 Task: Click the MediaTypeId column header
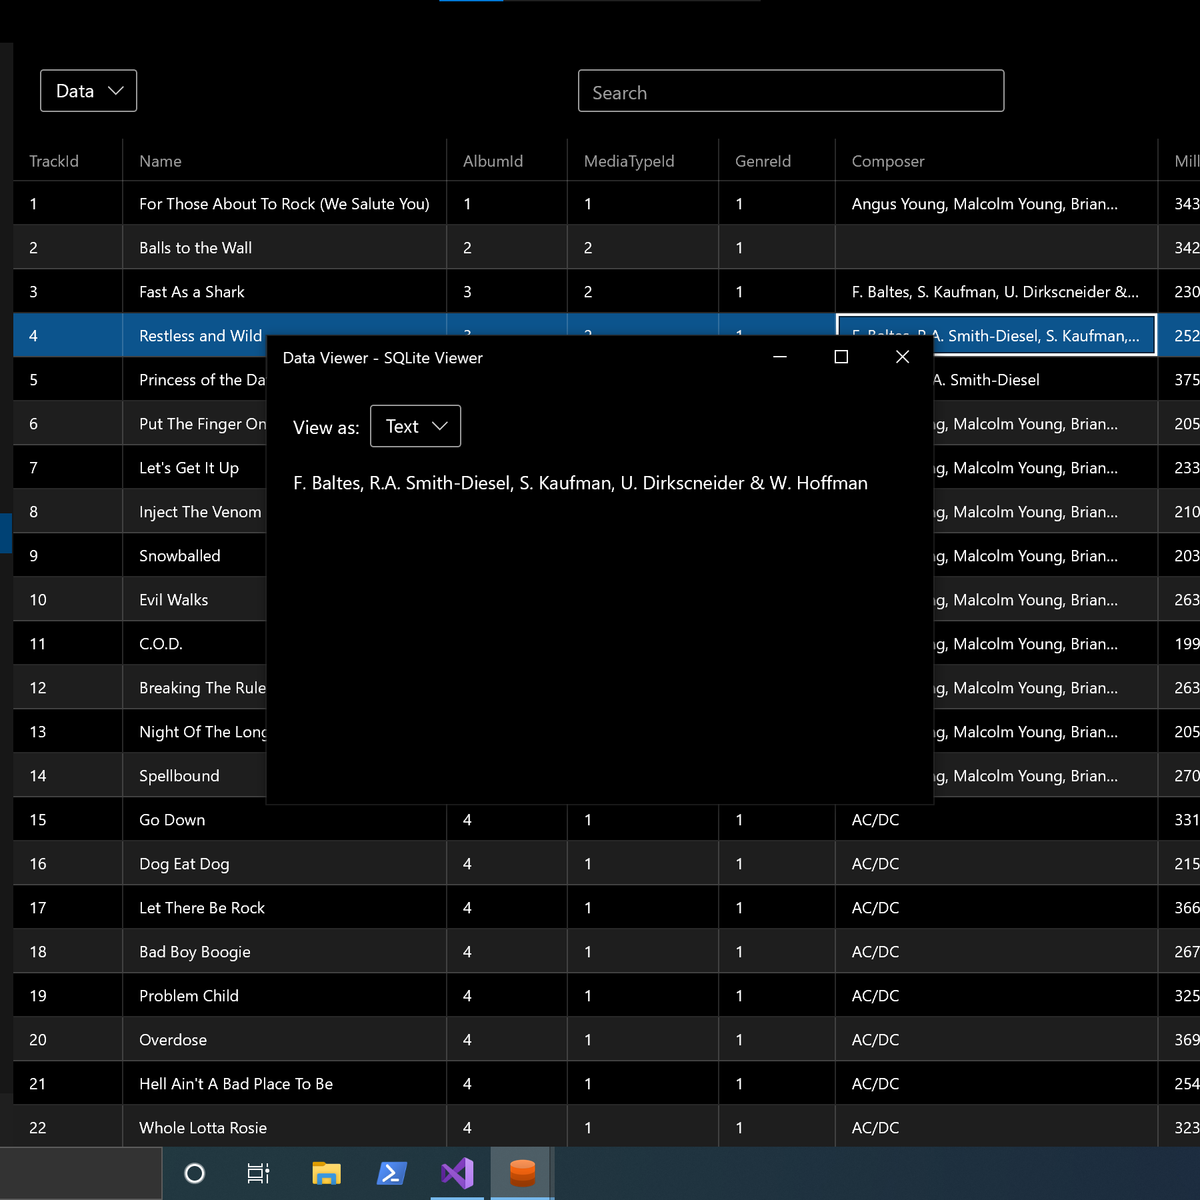pos(629,160)
